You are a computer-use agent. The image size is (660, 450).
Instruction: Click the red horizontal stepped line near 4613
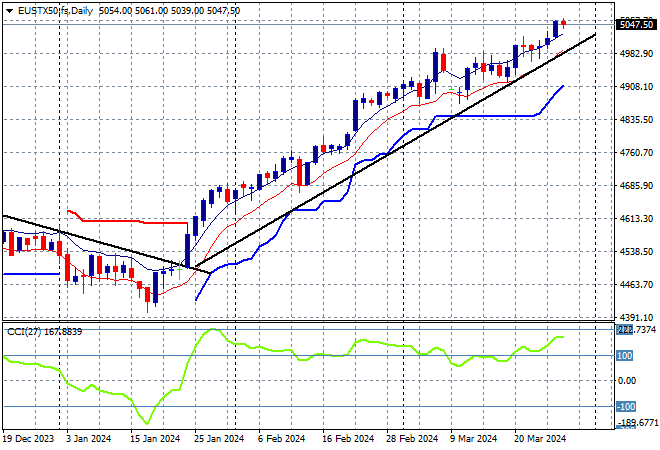click(130, 222)
